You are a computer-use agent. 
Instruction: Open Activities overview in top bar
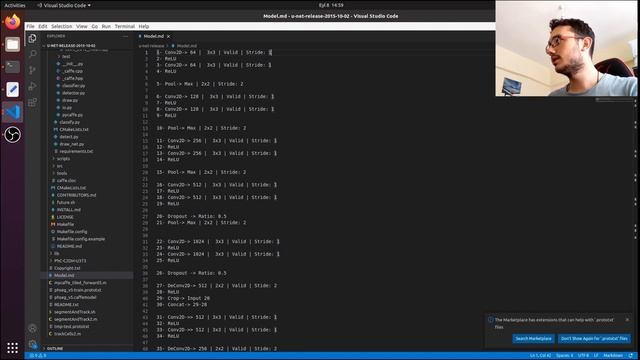pos(15,5)
